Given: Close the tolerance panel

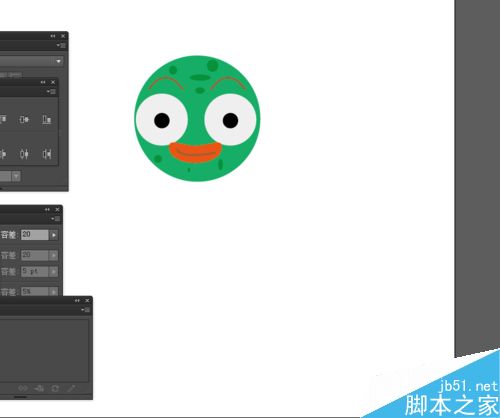Looking at the screenshot, I should point(57,209).
